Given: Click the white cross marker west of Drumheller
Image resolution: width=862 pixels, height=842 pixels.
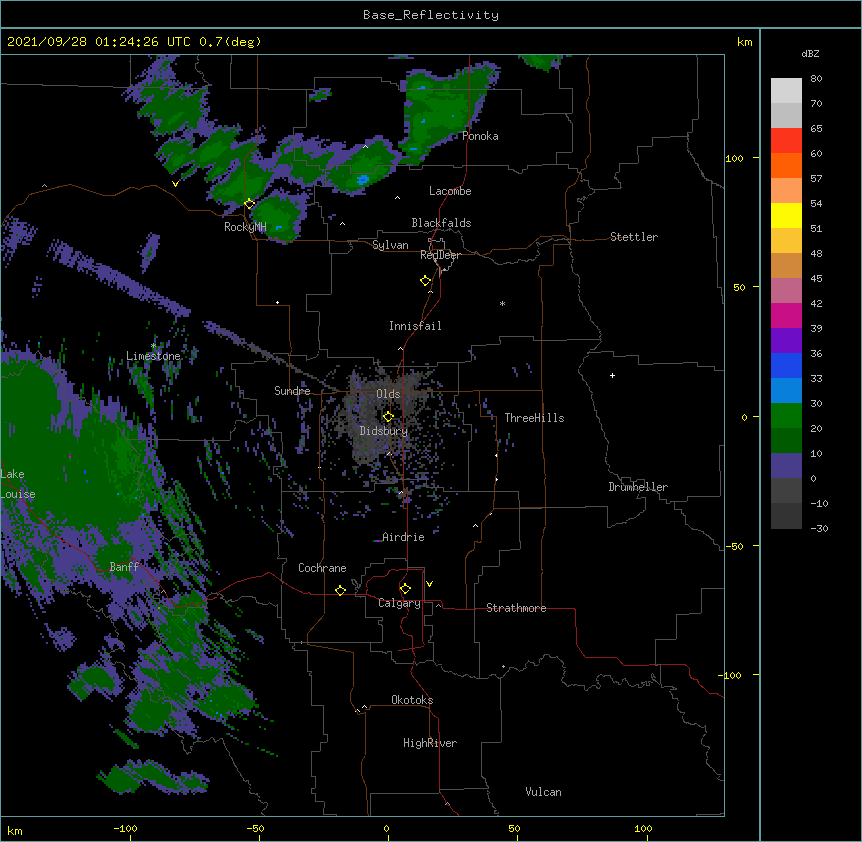Looking at the screenshot, I should (612, 375).
